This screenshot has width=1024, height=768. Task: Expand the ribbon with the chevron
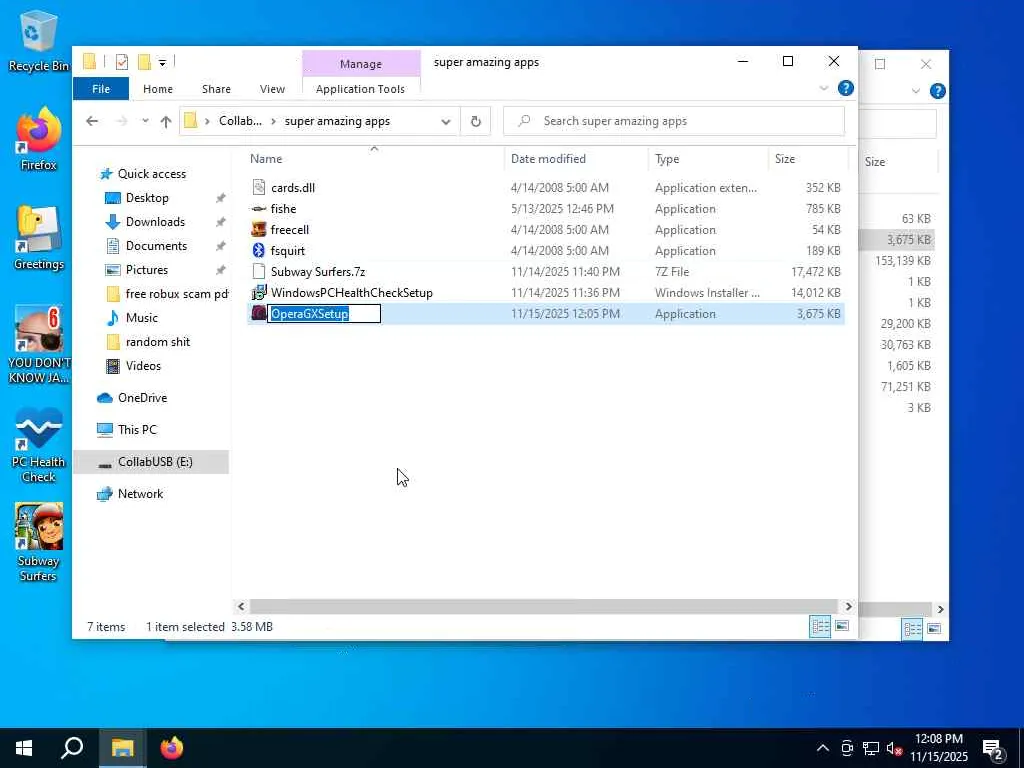824,88
